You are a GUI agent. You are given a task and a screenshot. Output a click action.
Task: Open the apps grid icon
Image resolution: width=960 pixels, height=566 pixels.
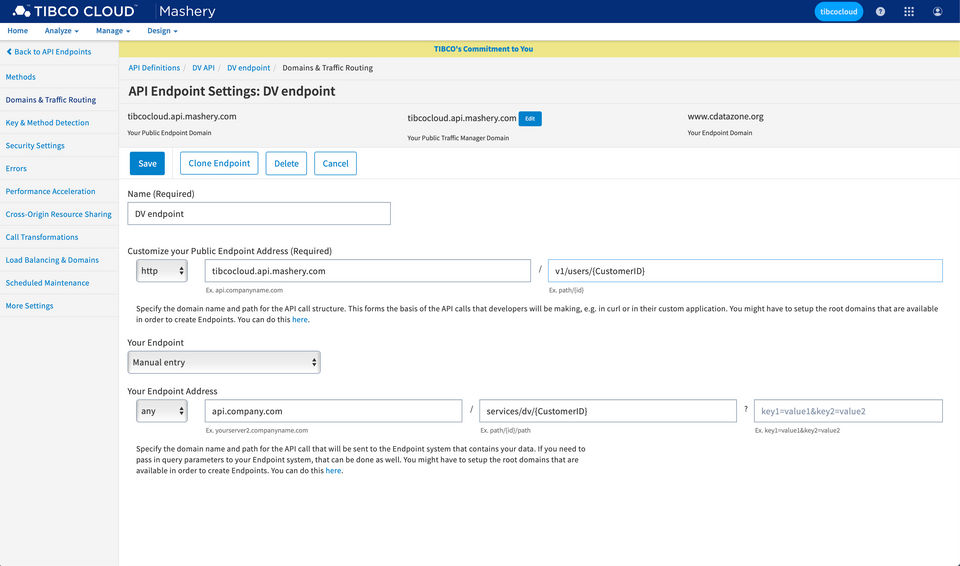point(909,12)
